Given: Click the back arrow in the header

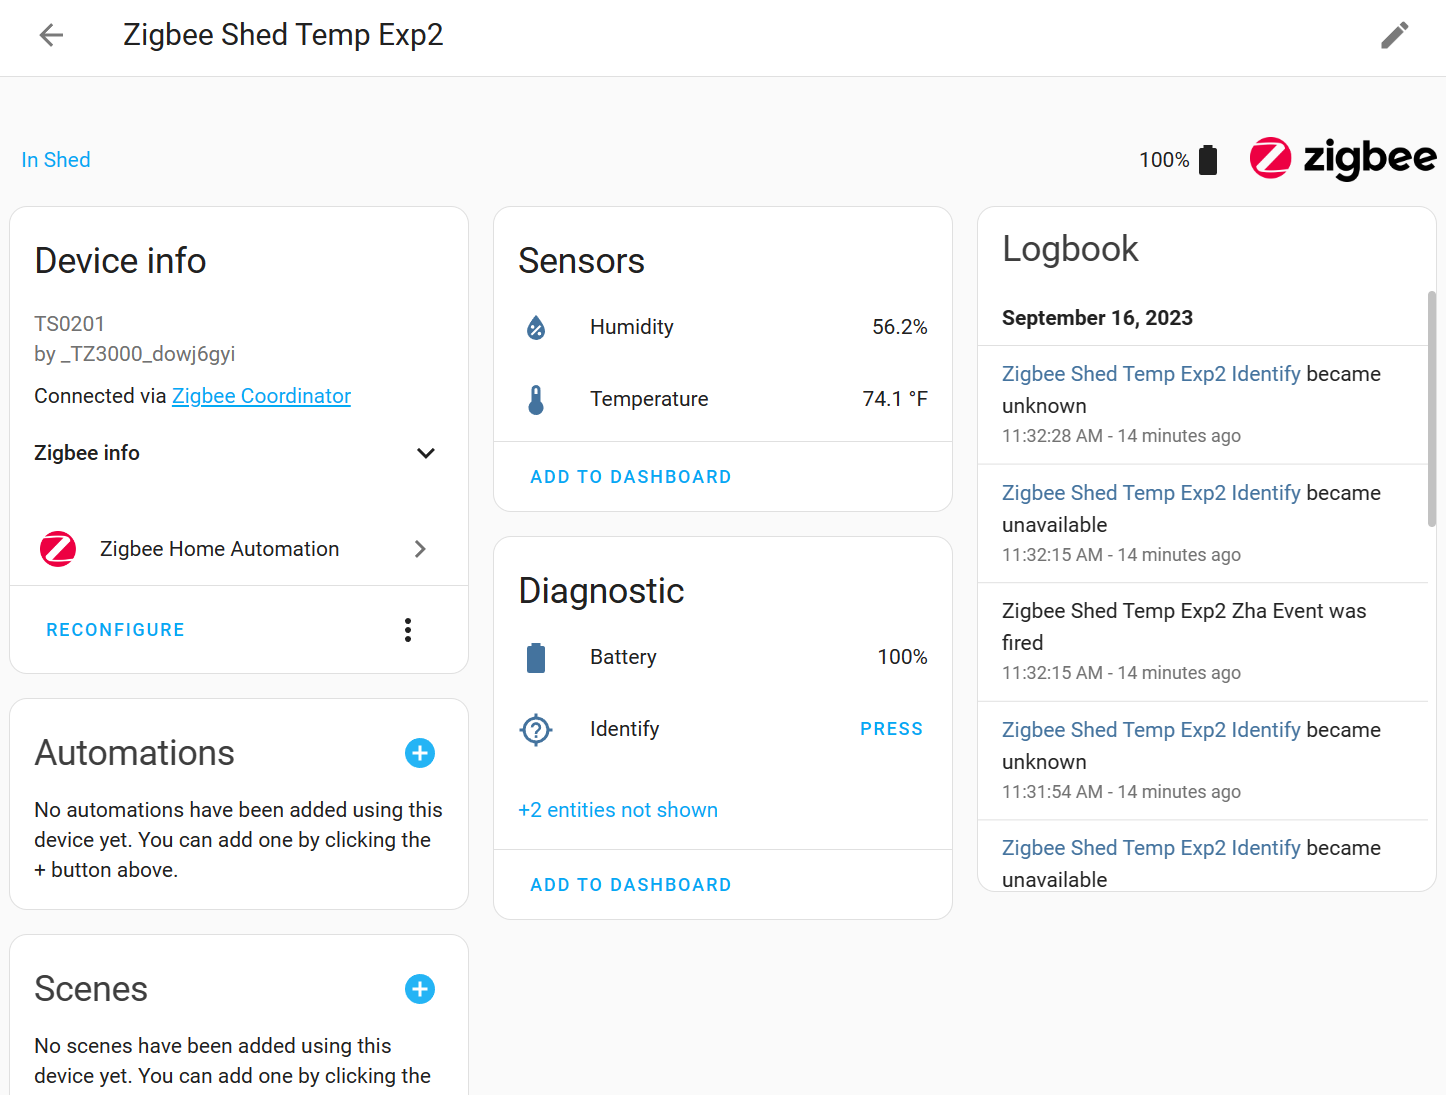Looking at the screenshot, I should pos(50,35).
